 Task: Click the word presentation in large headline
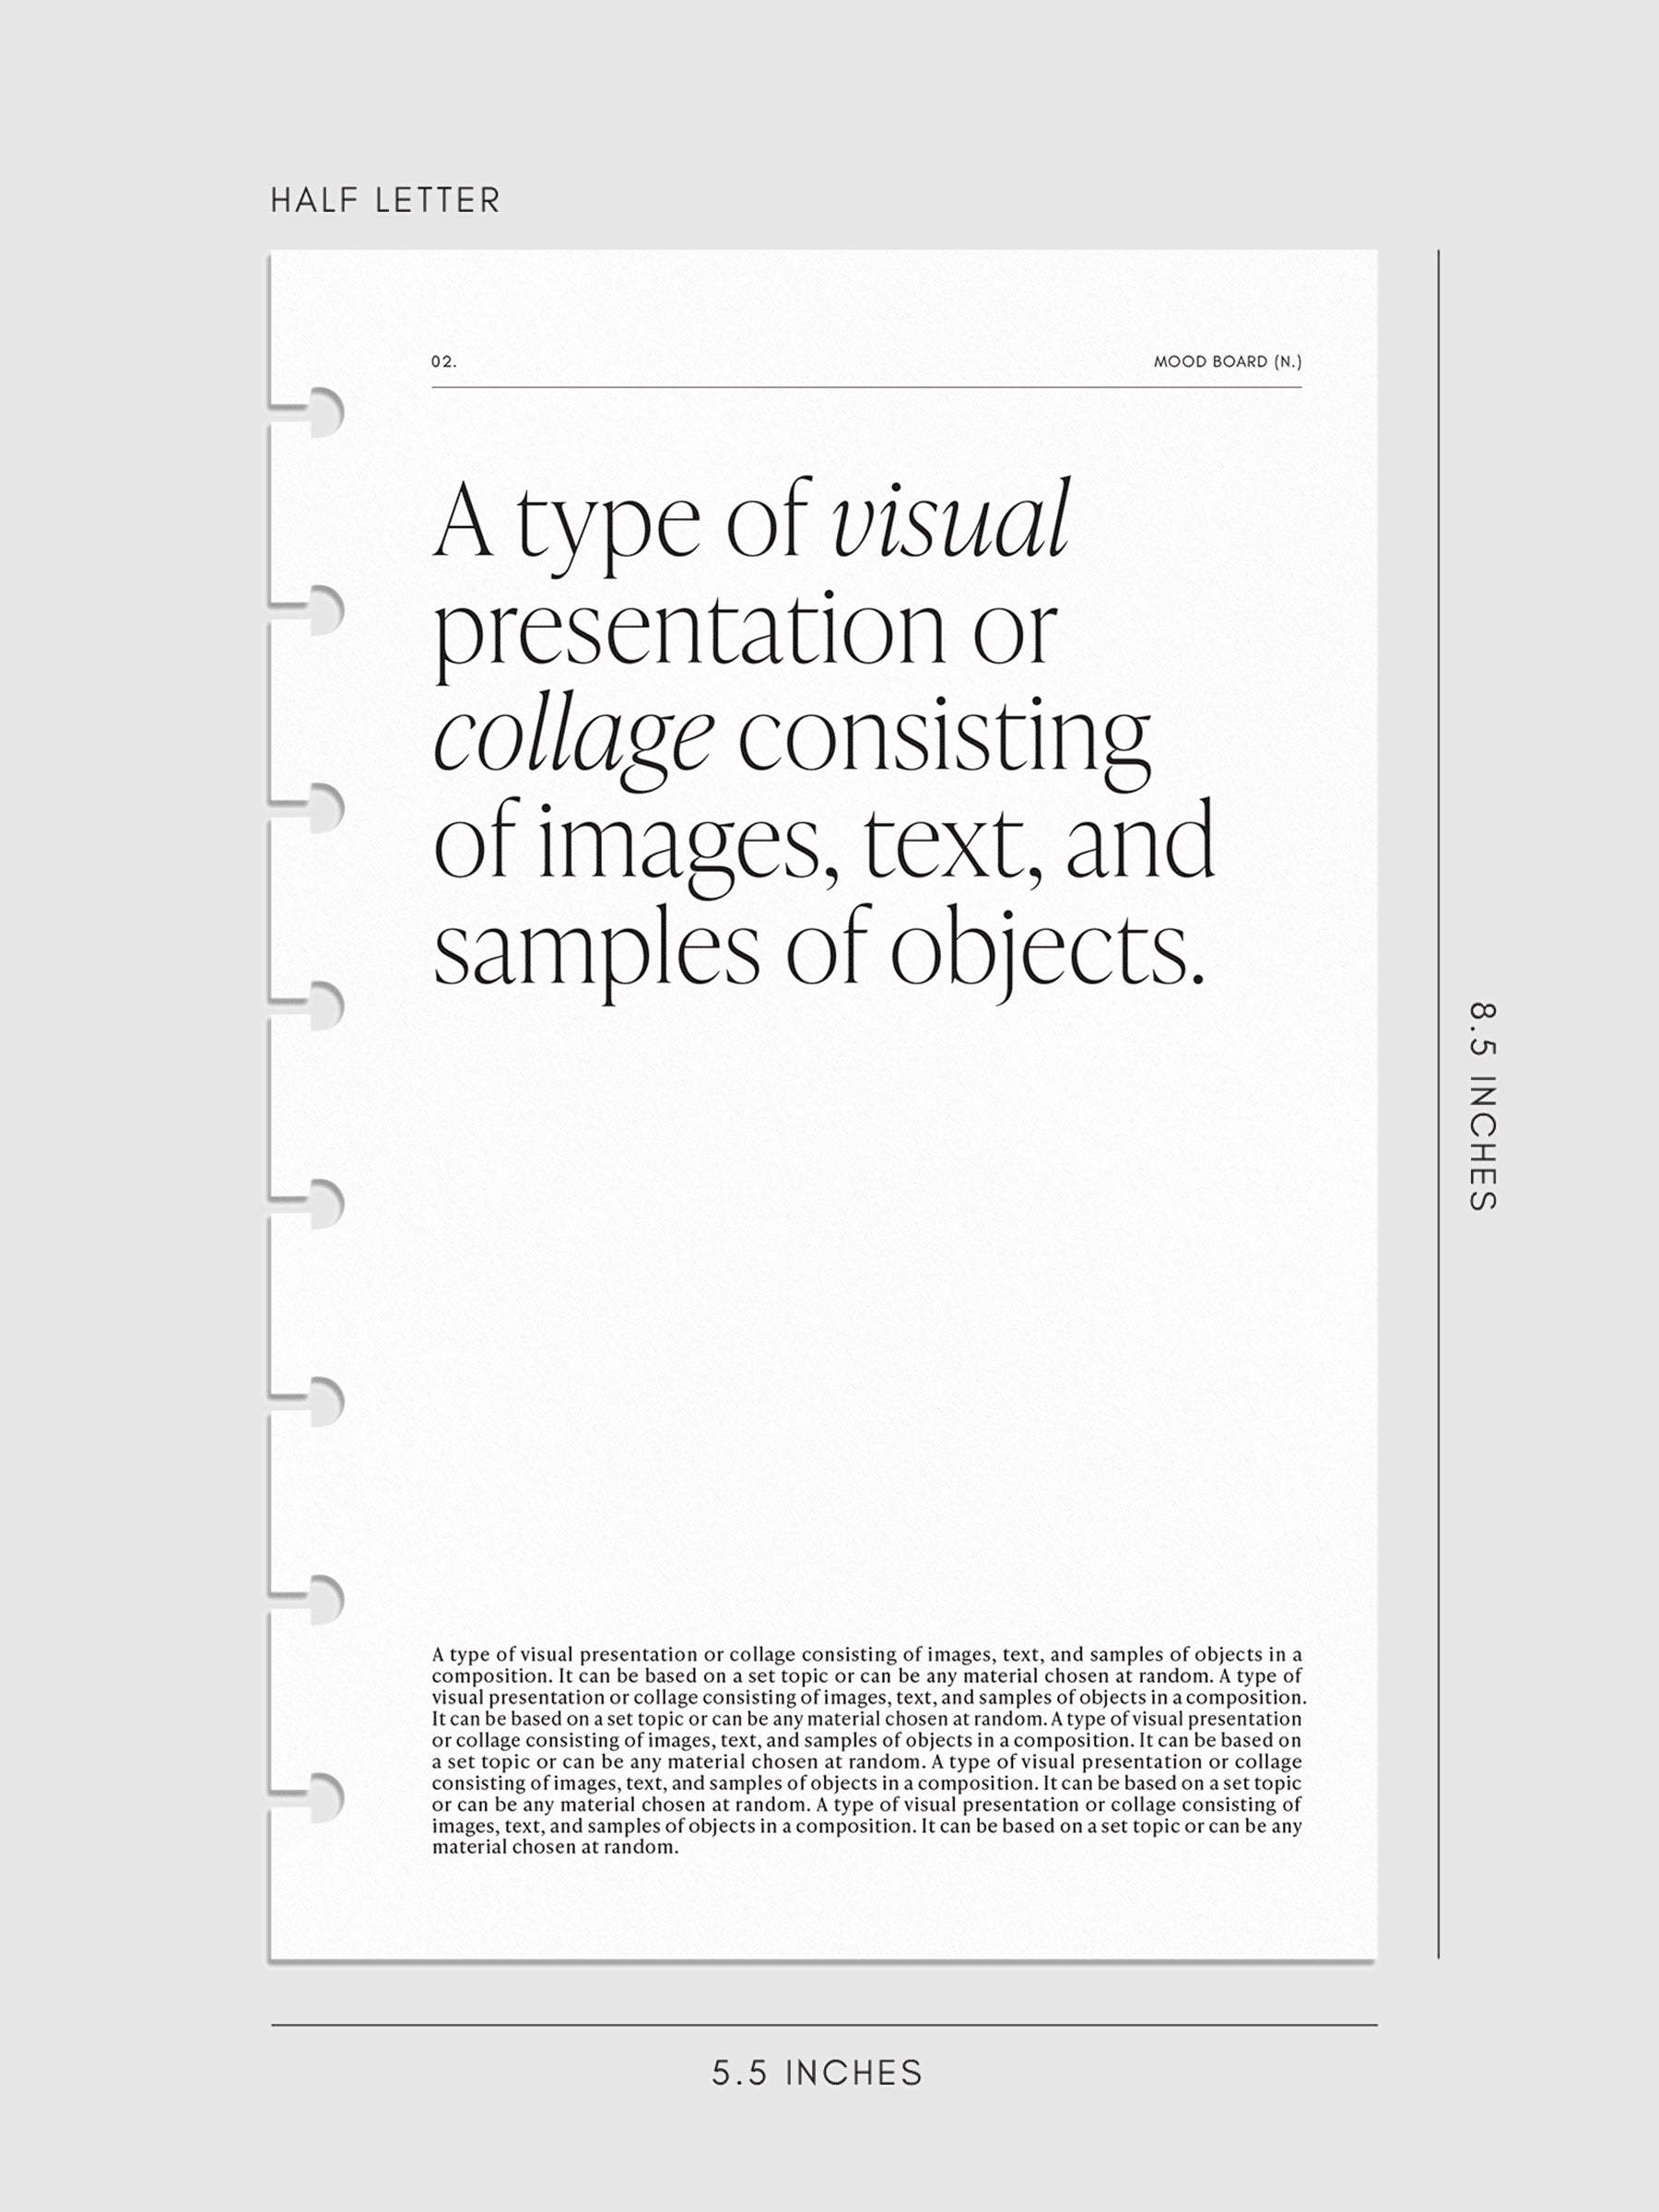click(x=689, y=630)
